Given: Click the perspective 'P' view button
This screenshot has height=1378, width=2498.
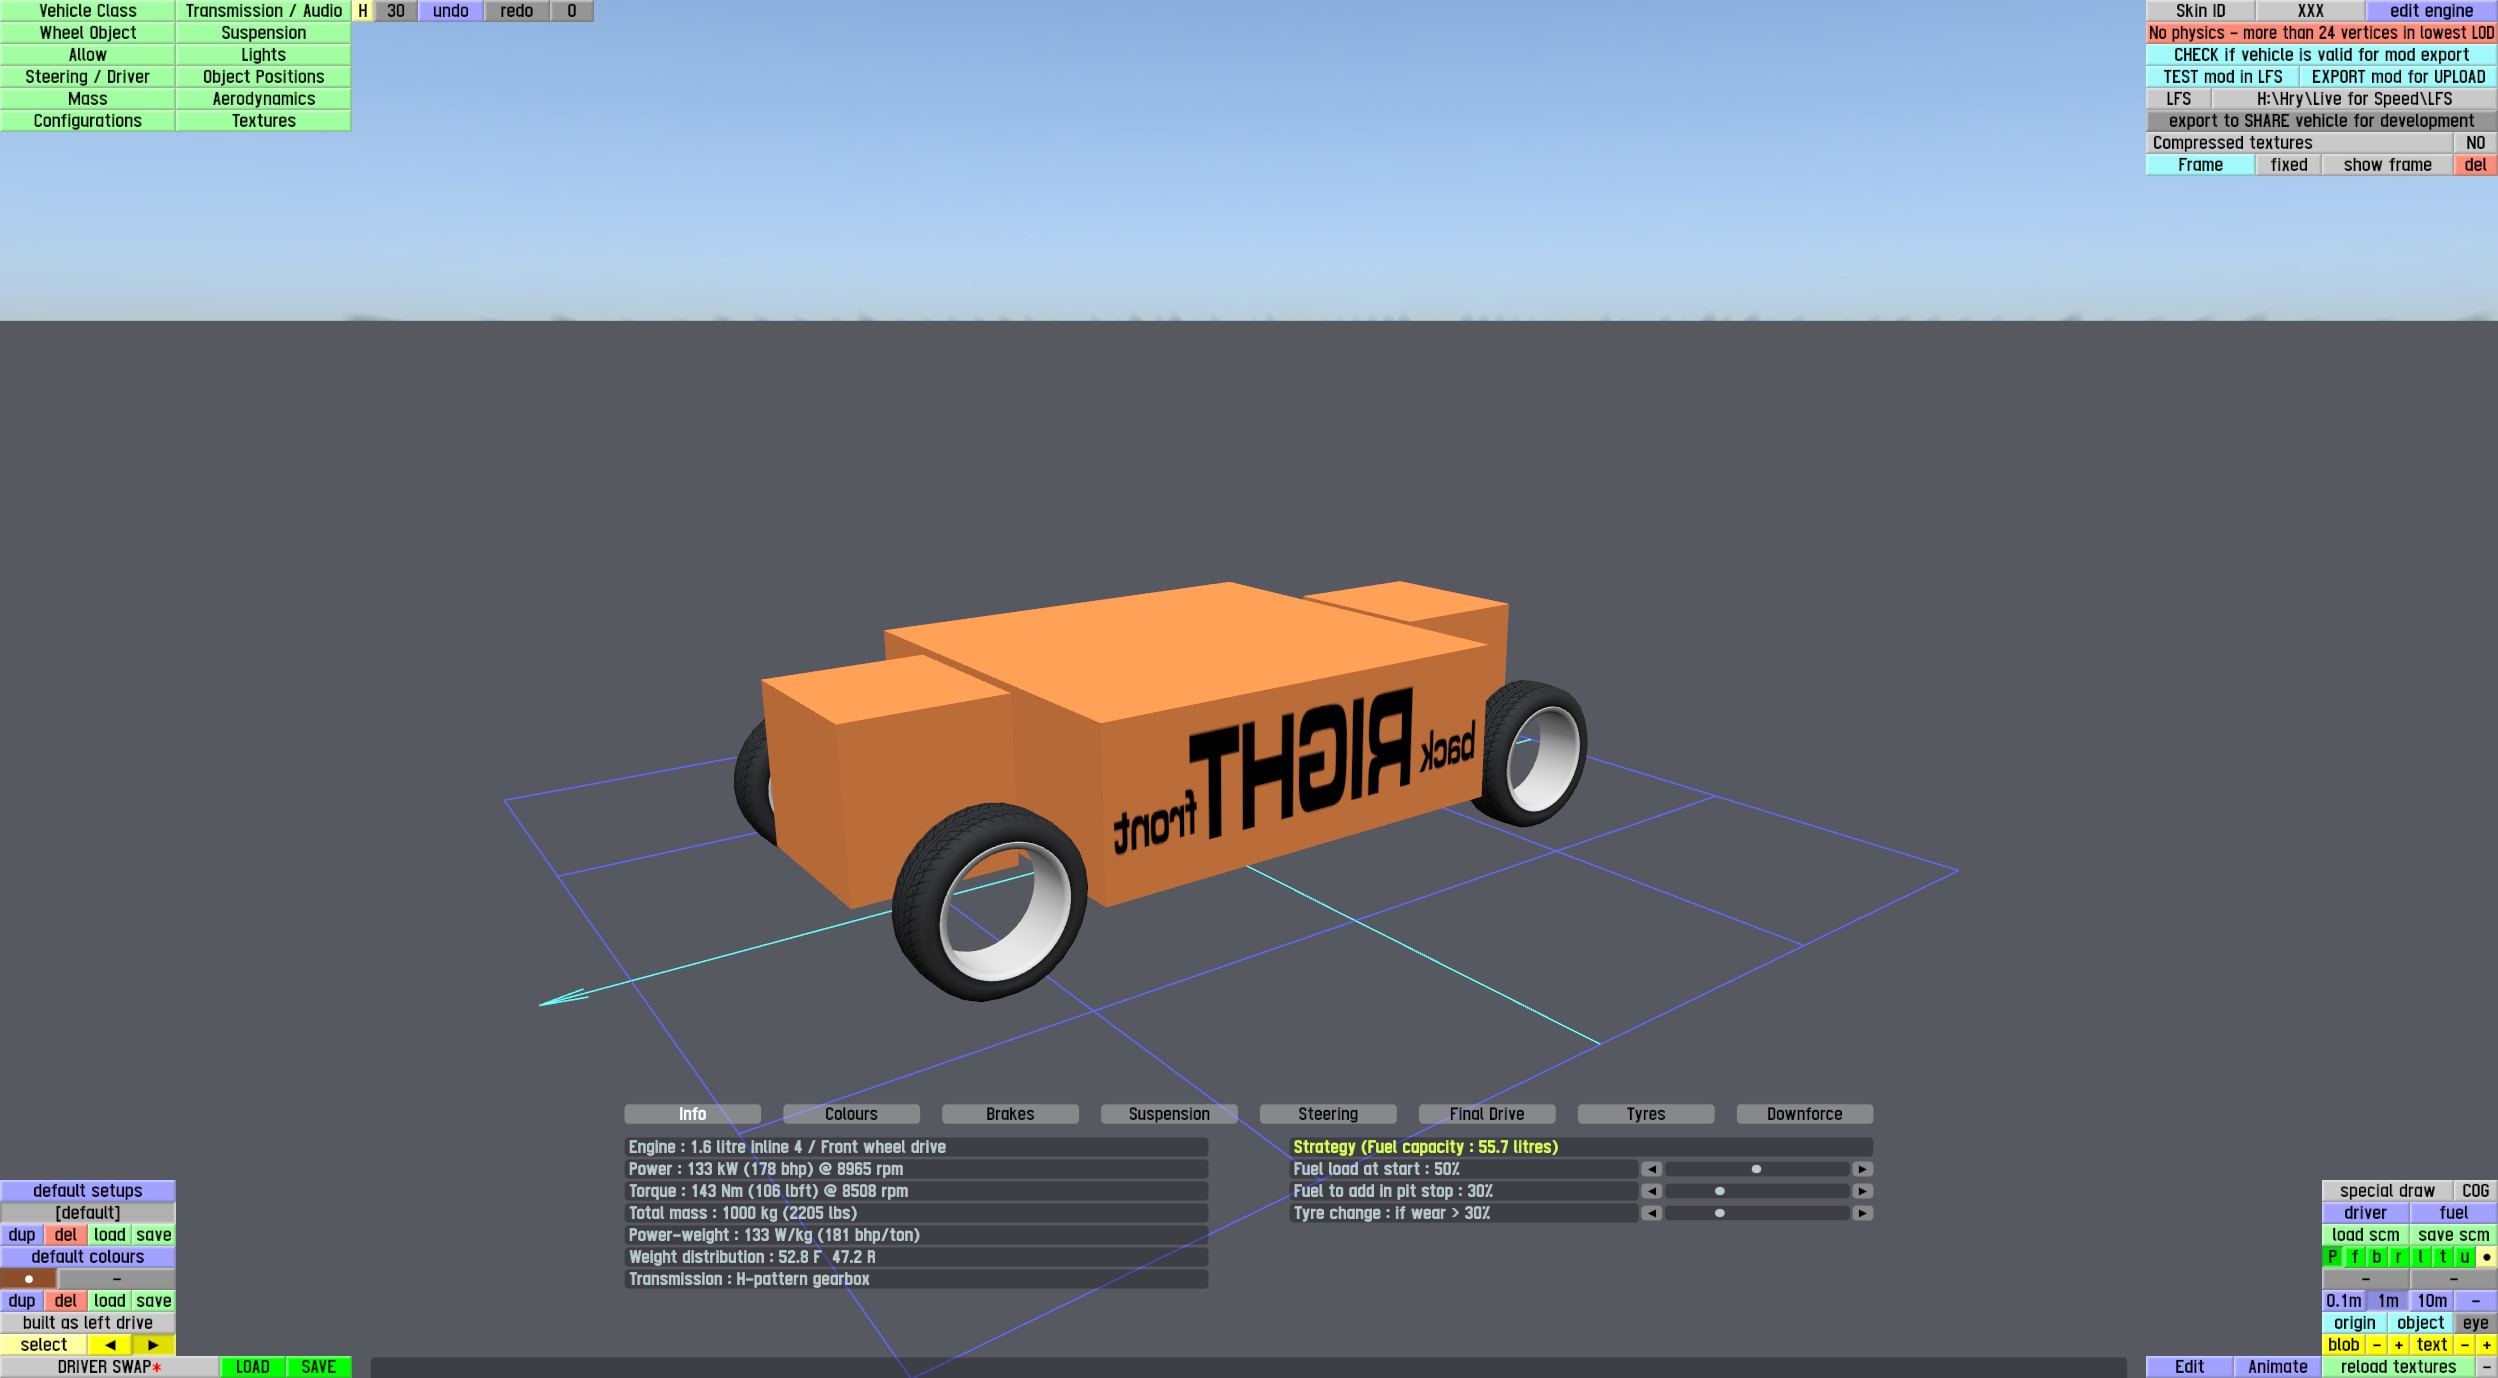Looking at the screenshot, I should click(2332, 1257).
